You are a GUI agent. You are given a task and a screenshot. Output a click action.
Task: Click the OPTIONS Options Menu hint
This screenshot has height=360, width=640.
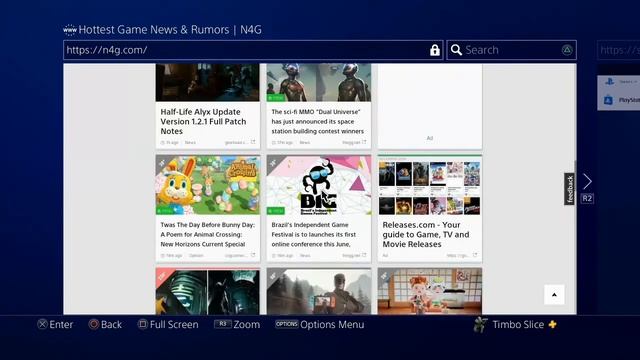[320, 324]
